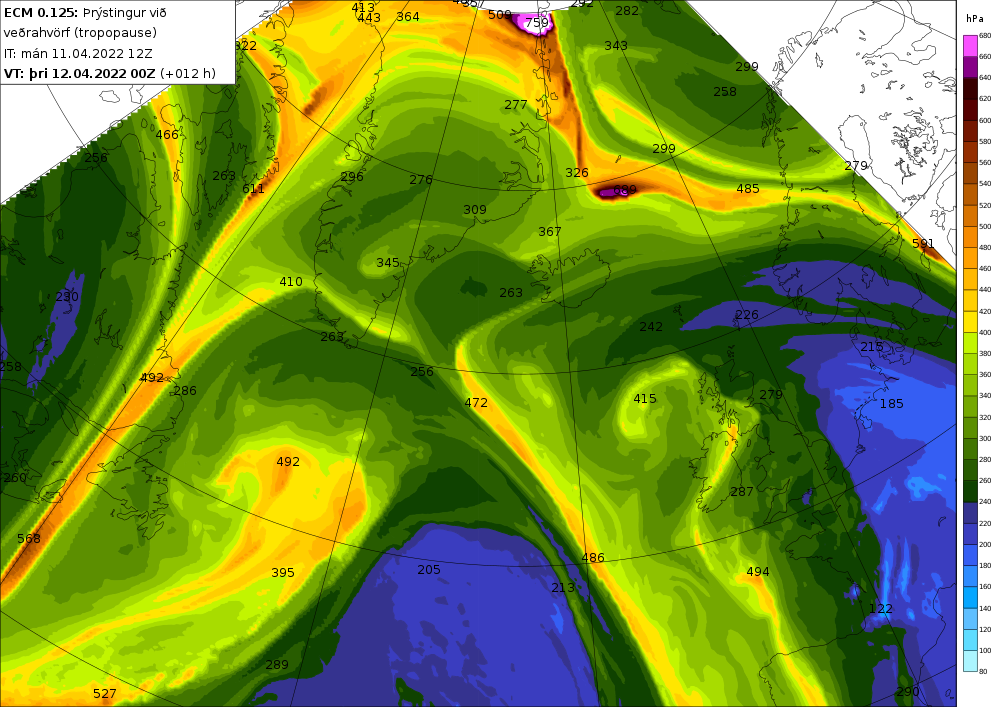
Task: Click the '689' value in purple spot
Action: [624, 190]
